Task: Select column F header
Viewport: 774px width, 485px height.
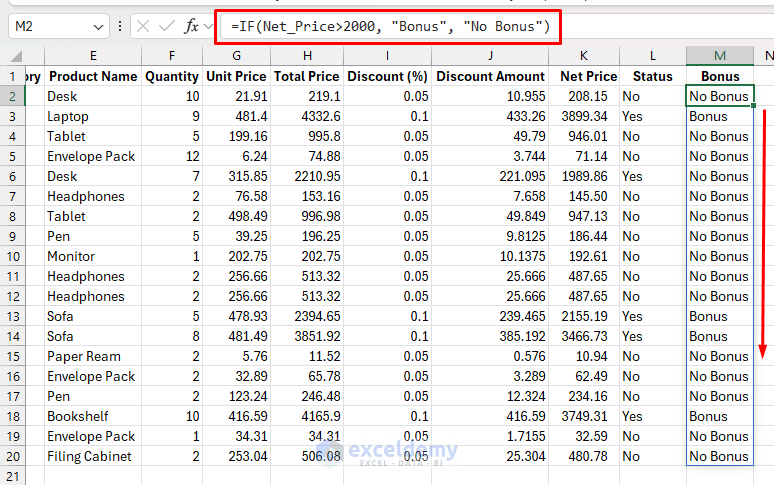Action: tap(172, 56)
